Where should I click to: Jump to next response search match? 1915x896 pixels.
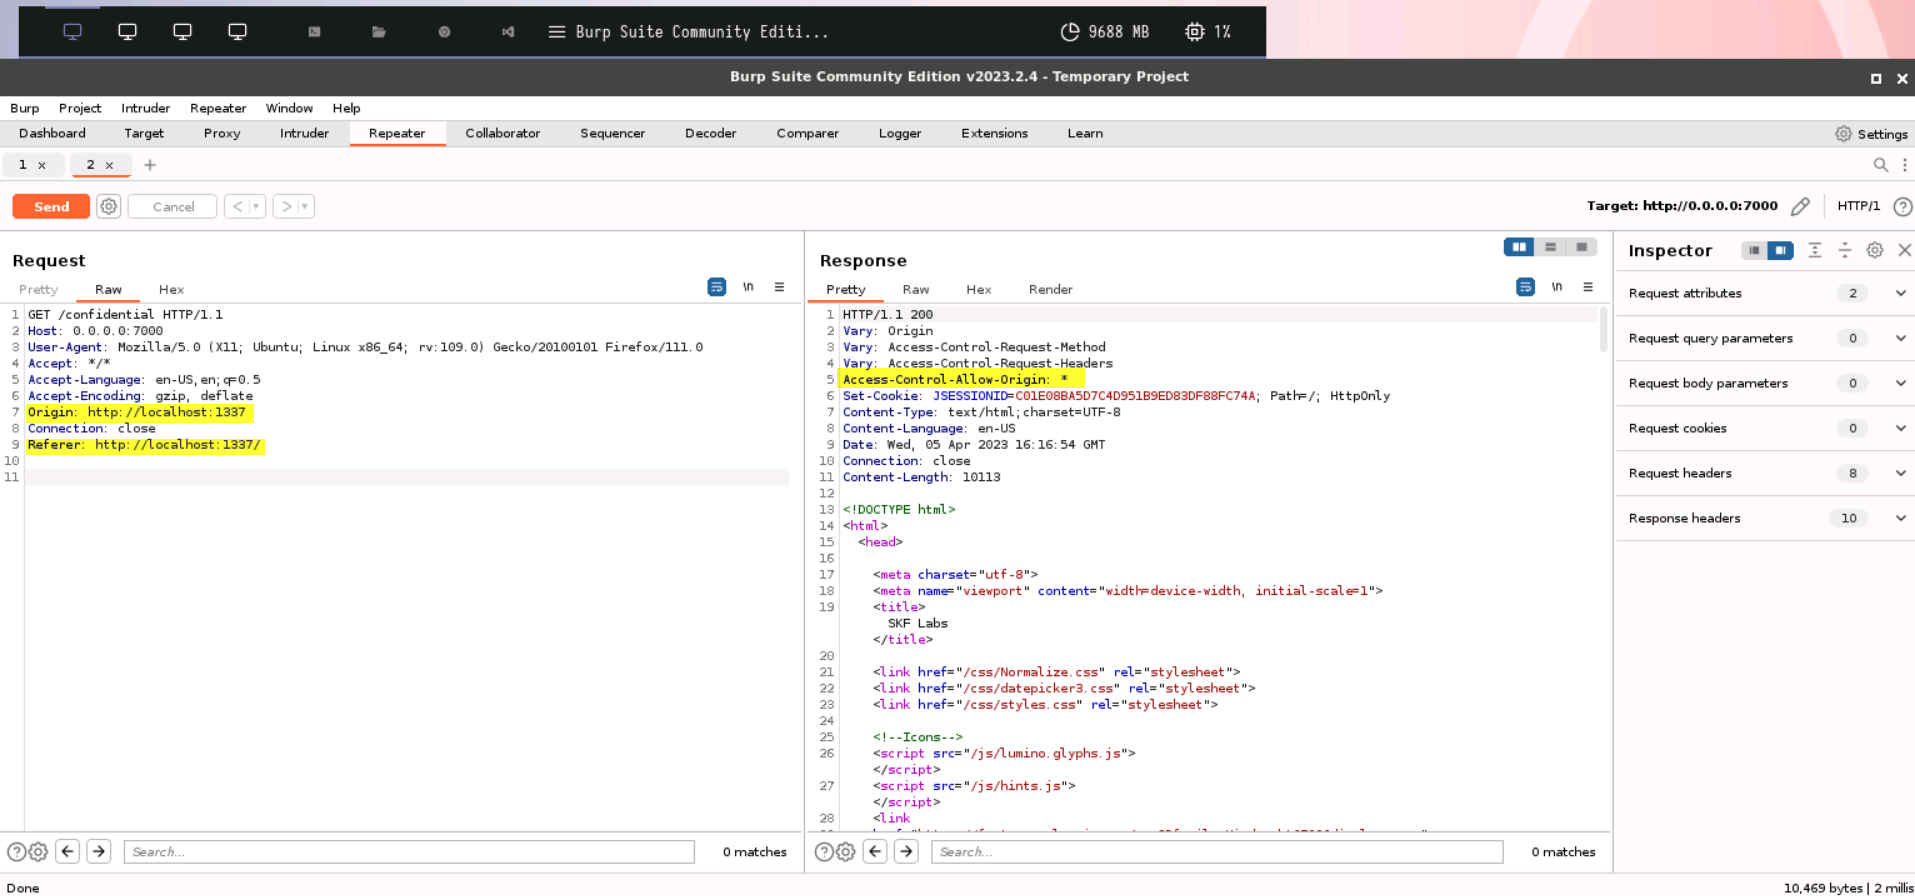click(x=906, y=852)
